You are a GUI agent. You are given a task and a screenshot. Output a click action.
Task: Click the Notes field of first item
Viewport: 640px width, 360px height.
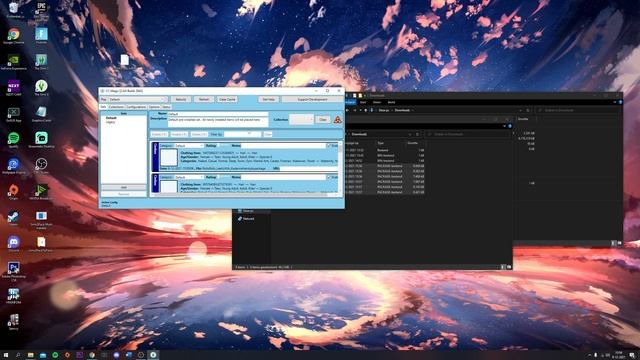(283, 146)
